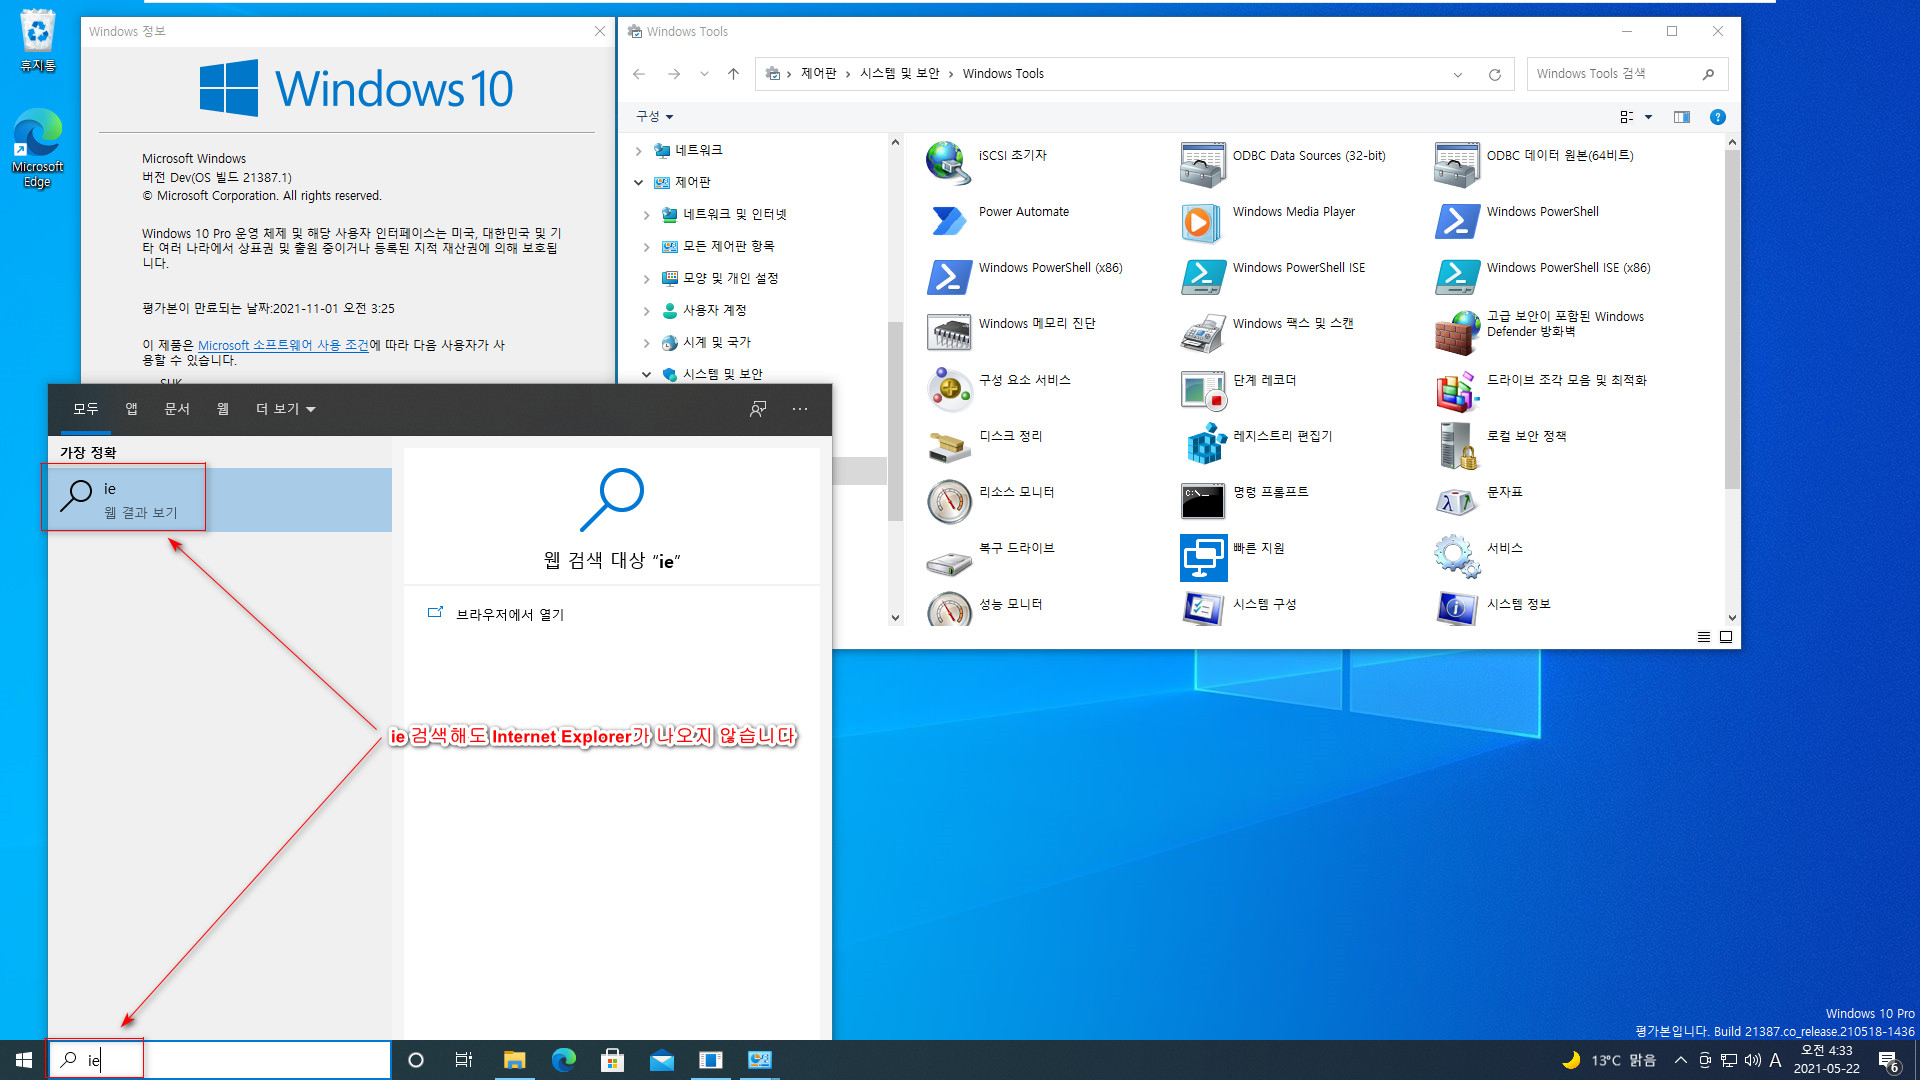Screen dimensions: 1920x1080
Task: Select ie 웹 결과 보기 result
Action: point(220,500)
